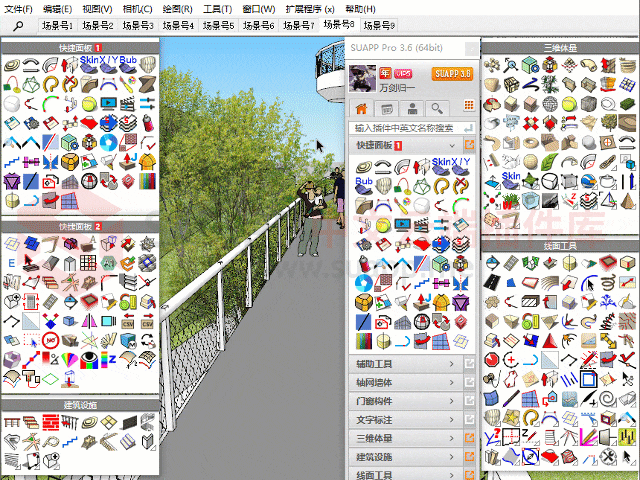The height and width of the screenshot is (480, 640).
Task: Click the magnifier search tab icon
Action: tap(437, 108)
